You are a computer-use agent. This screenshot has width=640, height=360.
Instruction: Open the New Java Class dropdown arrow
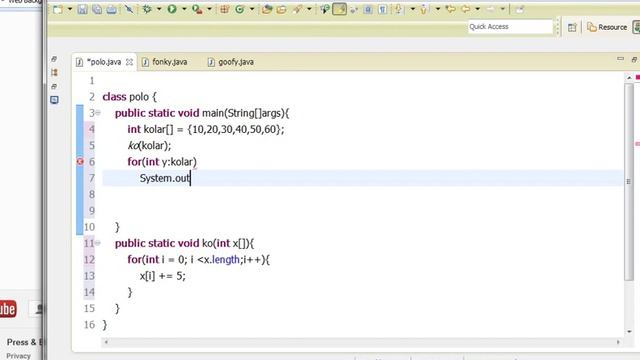[x=252, y=9]
